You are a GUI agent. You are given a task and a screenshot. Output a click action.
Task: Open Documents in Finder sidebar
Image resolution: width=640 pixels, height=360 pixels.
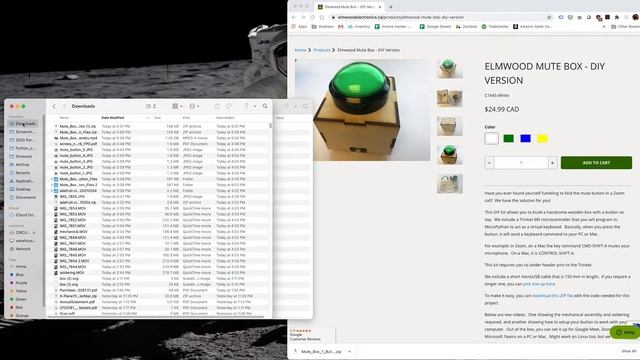click(x=23, y=197)
